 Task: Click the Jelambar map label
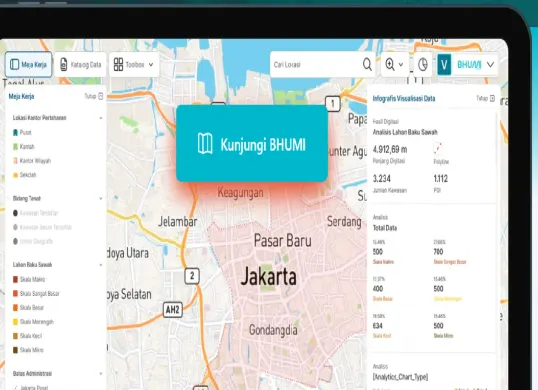click(178, 222)
